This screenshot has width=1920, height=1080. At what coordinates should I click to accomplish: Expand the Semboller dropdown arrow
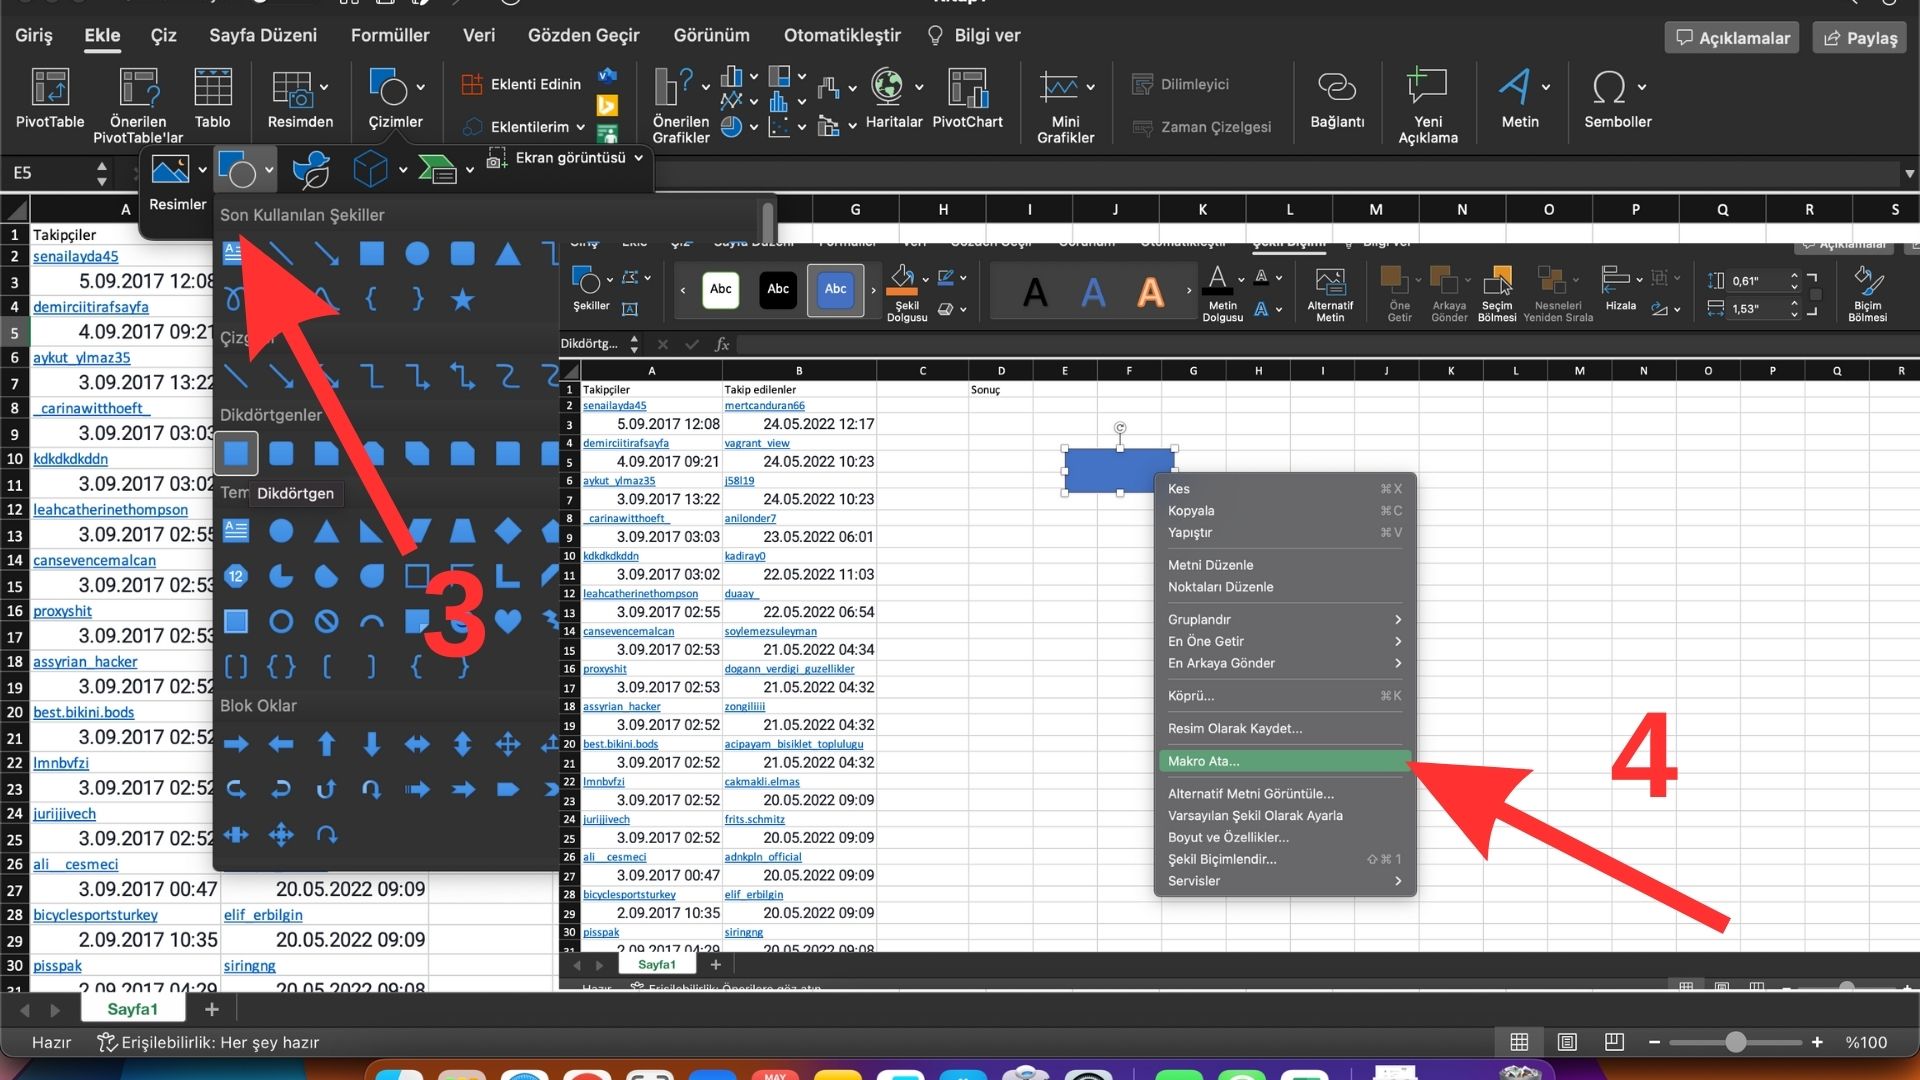[x=1642, y=87]
